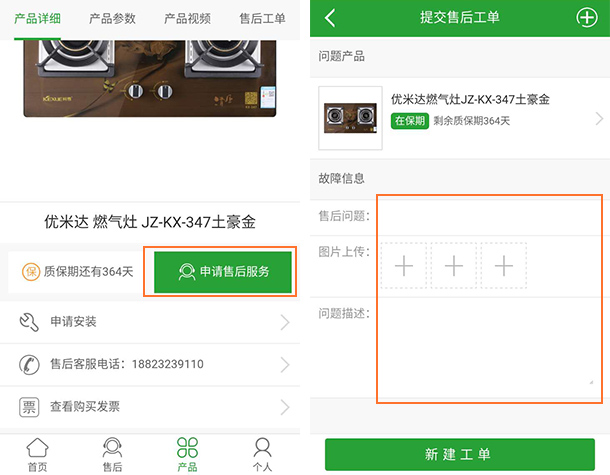Tap the 提交售后工单 page title

coord(460,18)
